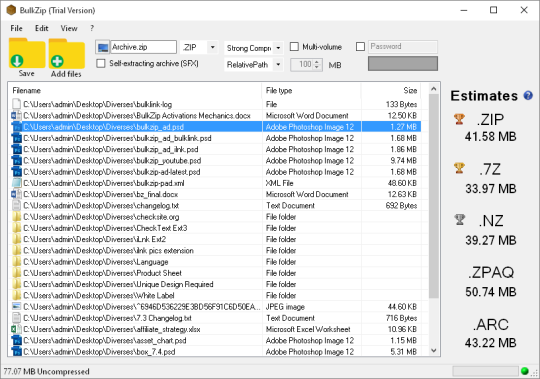Click the Excel icon of affiliate_strategy.xlsx

pos(17,329)
